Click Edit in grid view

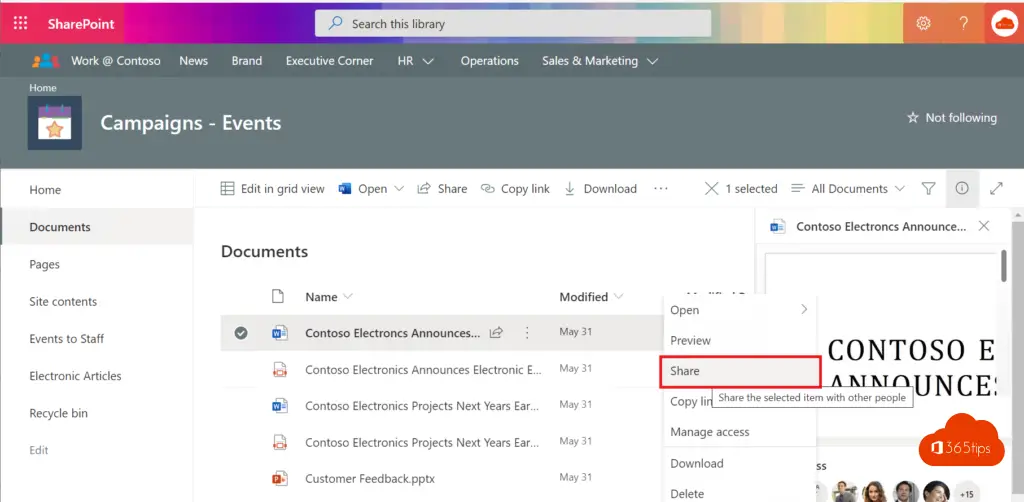pyautogui.click(x=272, y=189)
